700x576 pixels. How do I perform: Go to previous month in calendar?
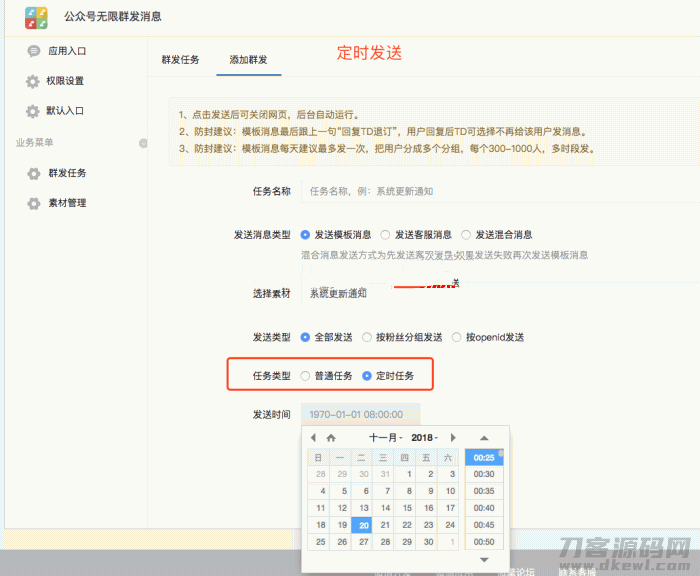(x=313, y=438)
